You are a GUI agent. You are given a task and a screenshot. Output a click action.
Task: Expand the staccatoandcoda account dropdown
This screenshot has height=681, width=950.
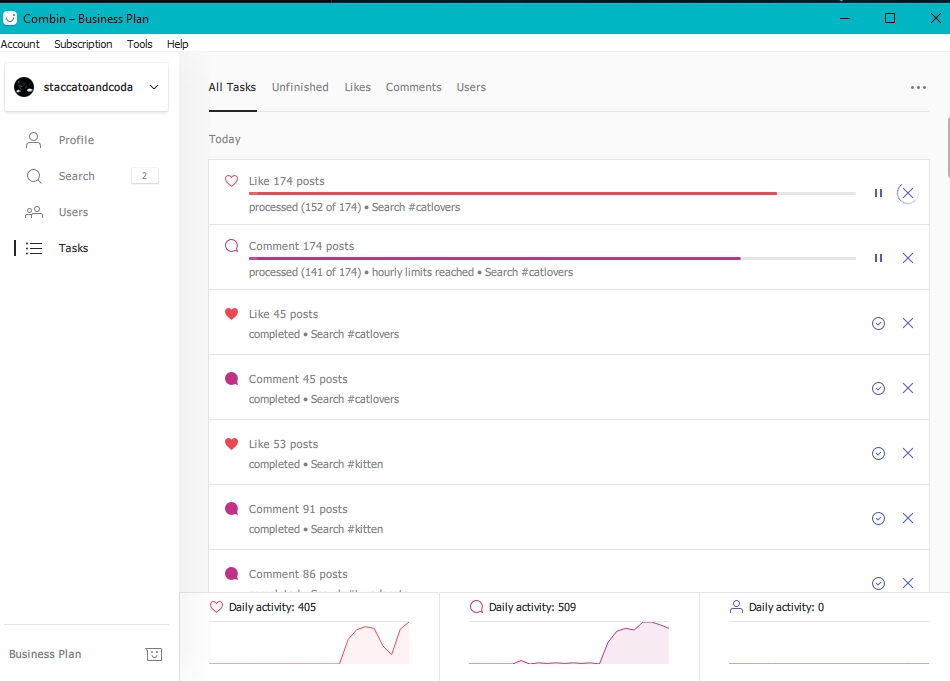(154, 87)
